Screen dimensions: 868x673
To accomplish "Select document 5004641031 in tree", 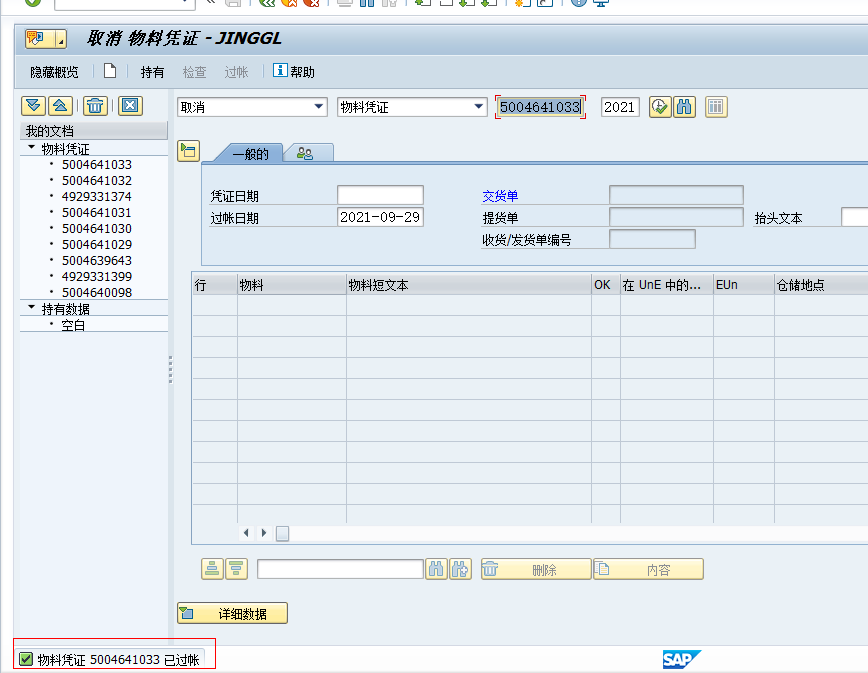I will pos(97,213).
